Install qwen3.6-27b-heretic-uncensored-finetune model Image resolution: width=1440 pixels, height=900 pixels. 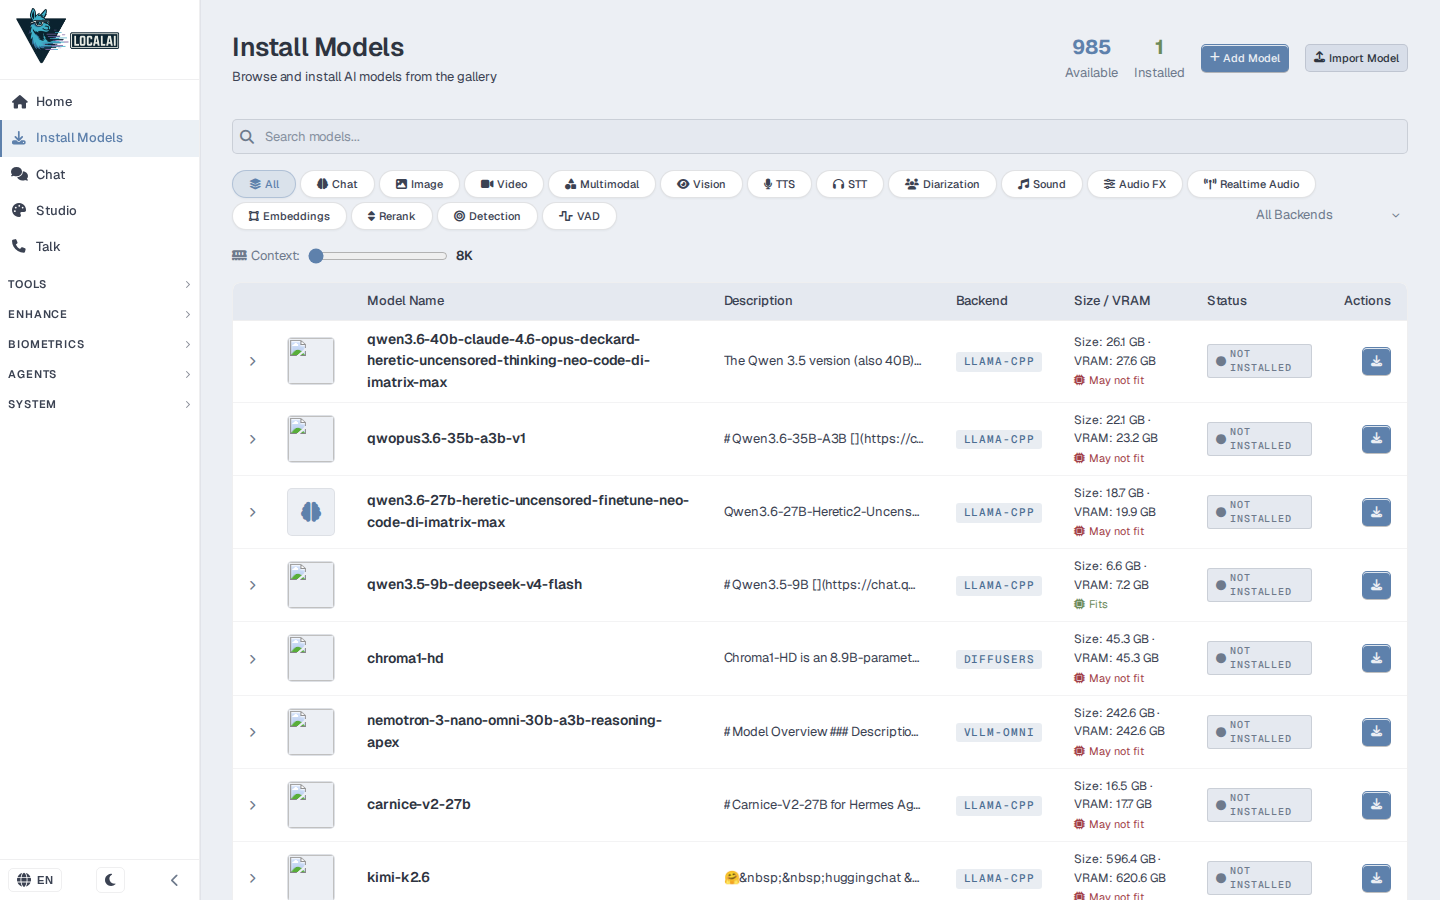(x=1376, y=512)
